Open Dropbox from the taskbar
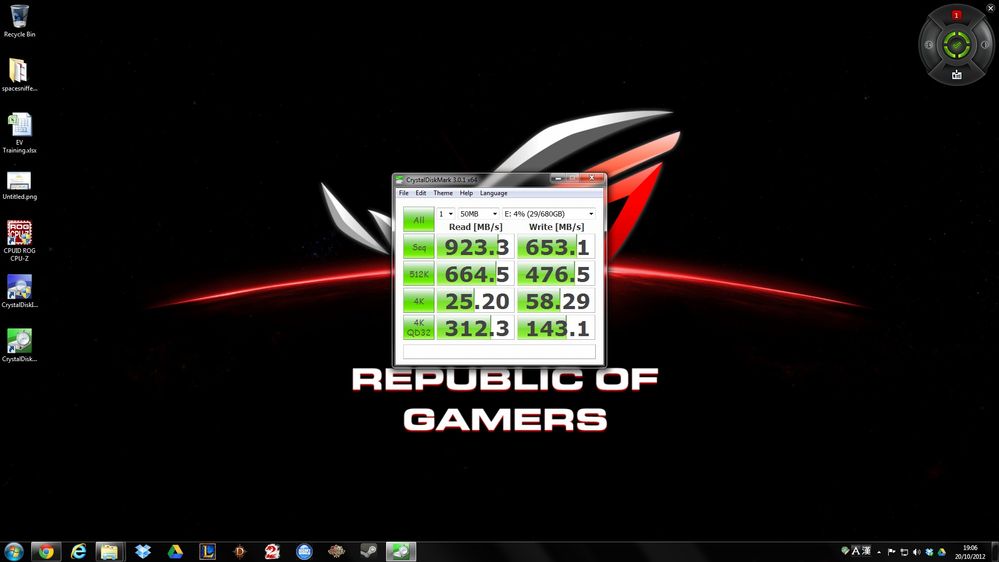Screen dimensions: 999x562 coord(143,551)
